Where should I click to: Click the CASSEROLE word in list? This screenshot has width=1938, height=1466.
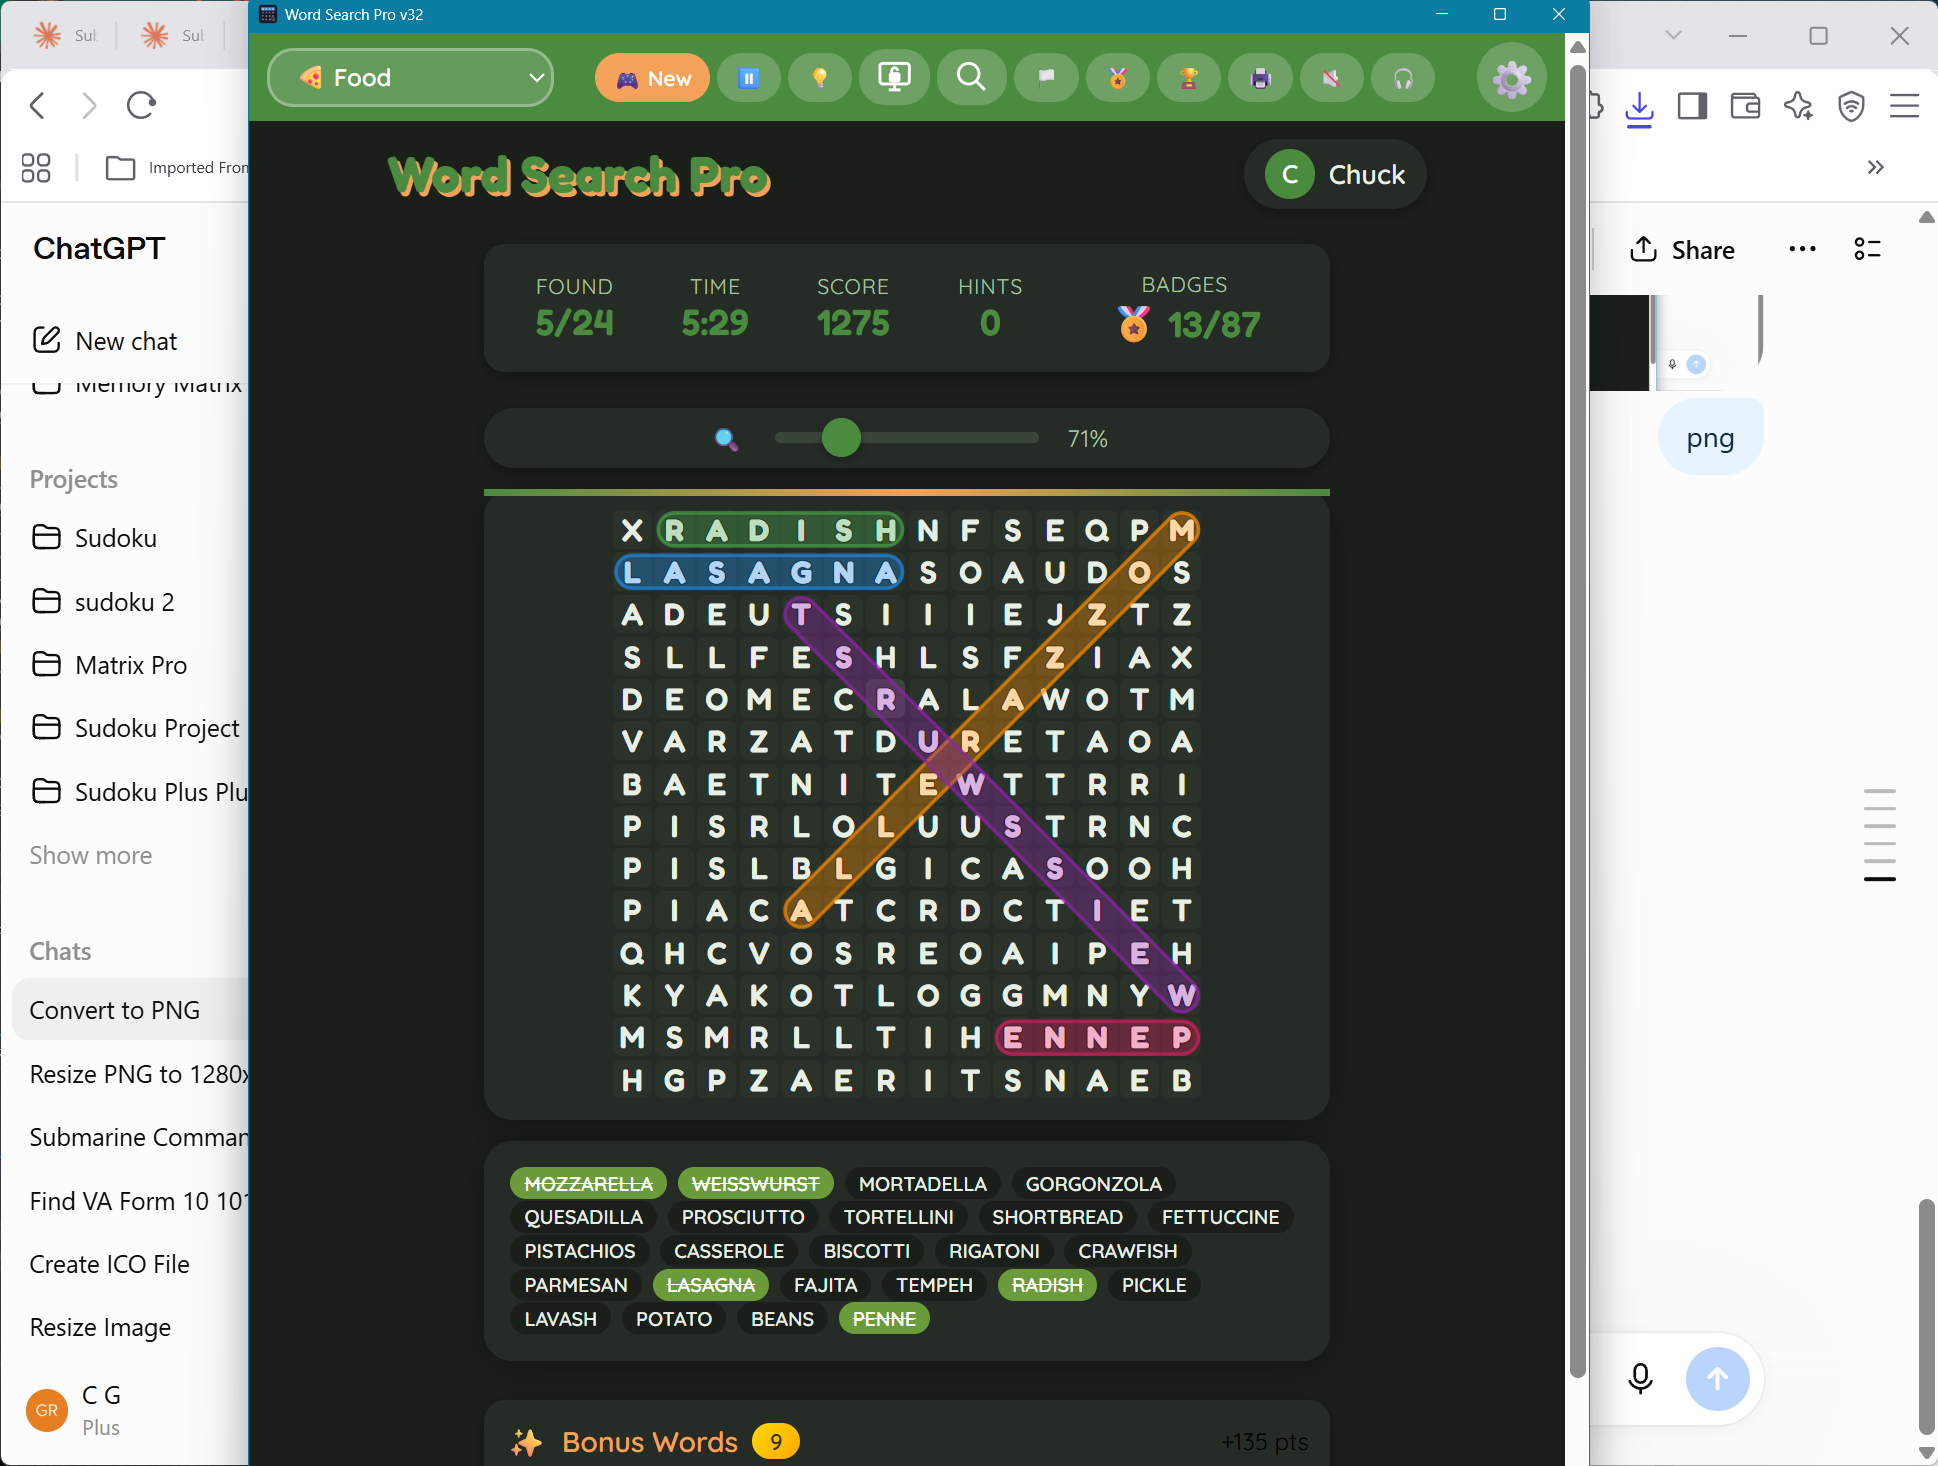click(x=729, y=1251)
